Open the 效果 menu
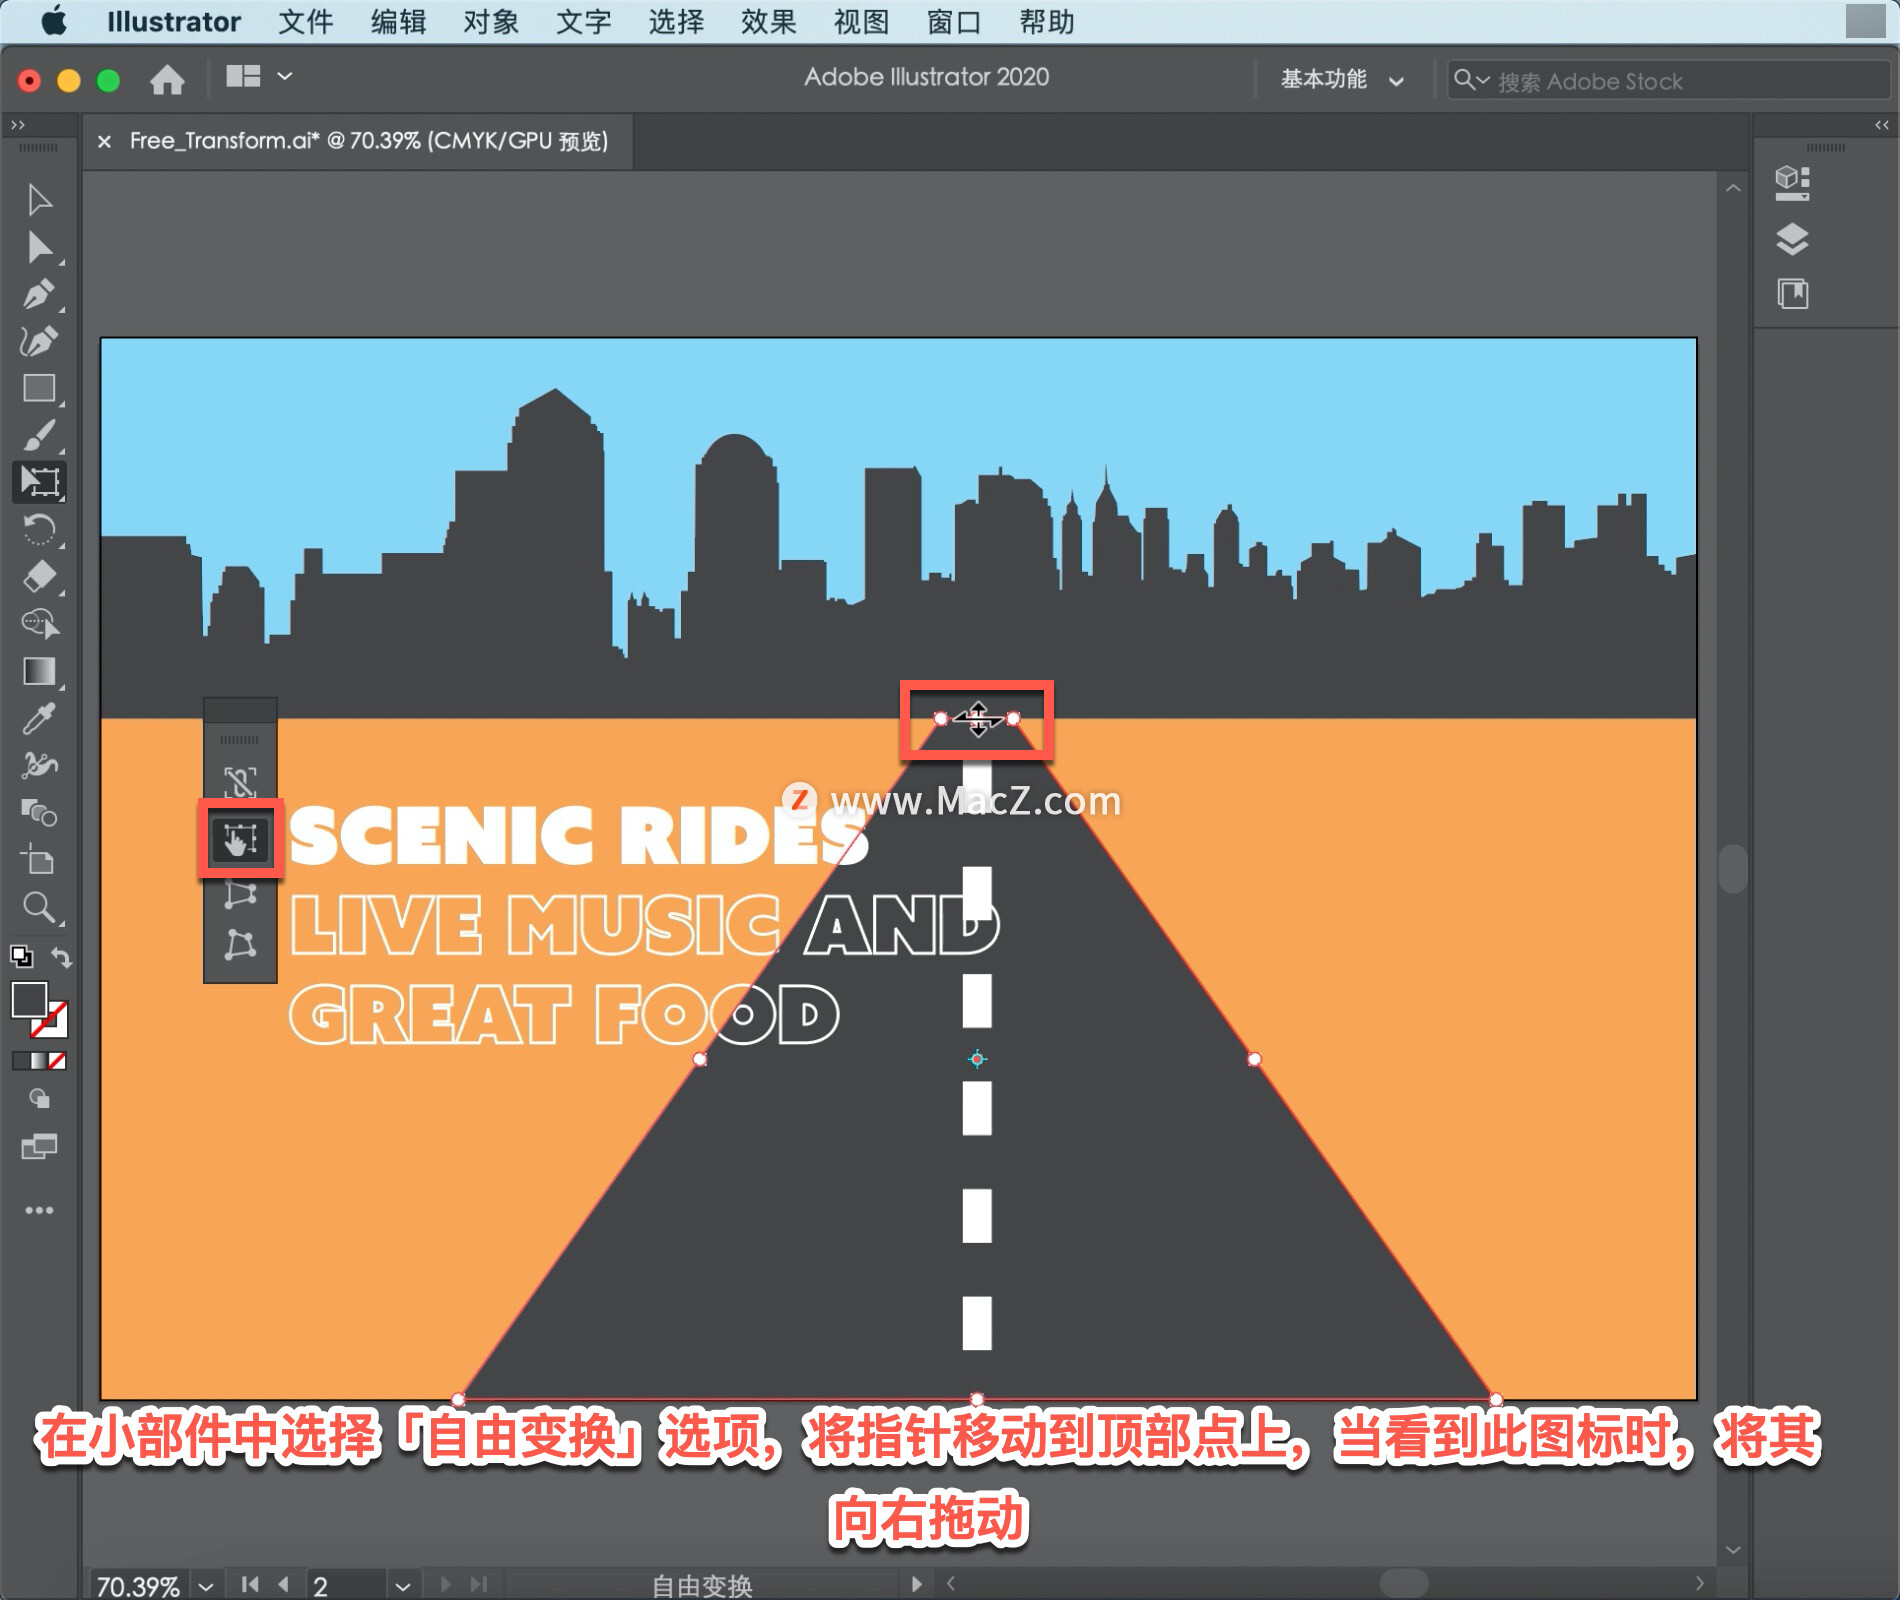Viewport: 1900px width, 1600px height. (768, 21)
